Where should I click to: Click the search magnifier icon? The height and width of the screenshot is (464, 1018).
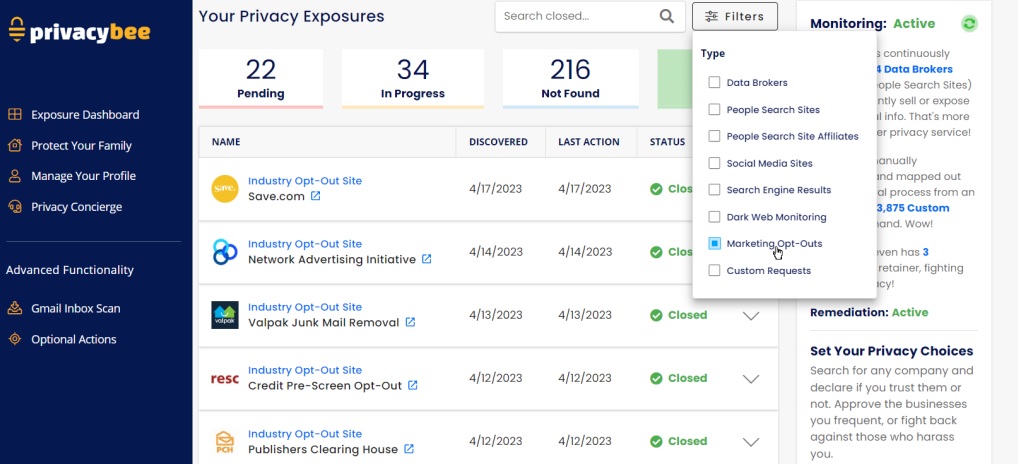(x=667, y=16)
